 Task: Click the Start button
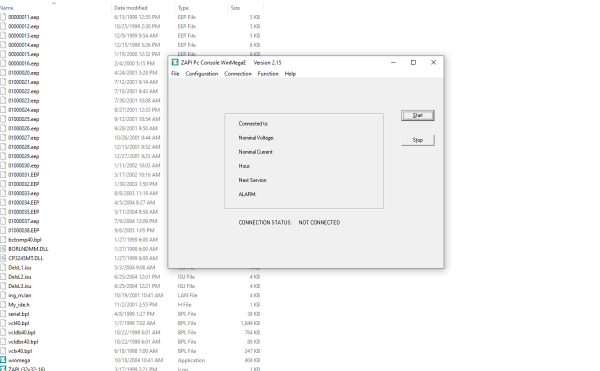click(x=417, y=116)
